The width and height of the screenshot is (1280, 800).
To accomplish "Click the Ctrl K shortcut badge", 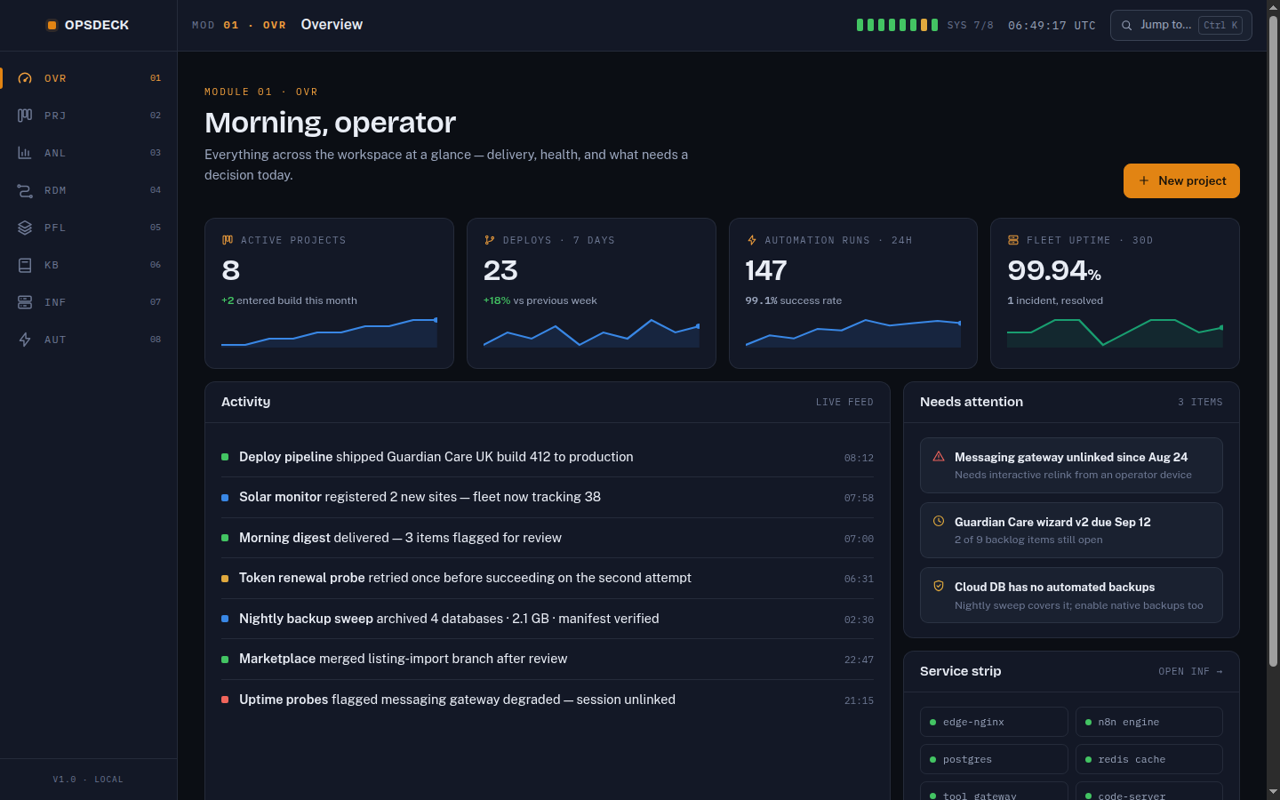I will click(x=1220, y=25).
